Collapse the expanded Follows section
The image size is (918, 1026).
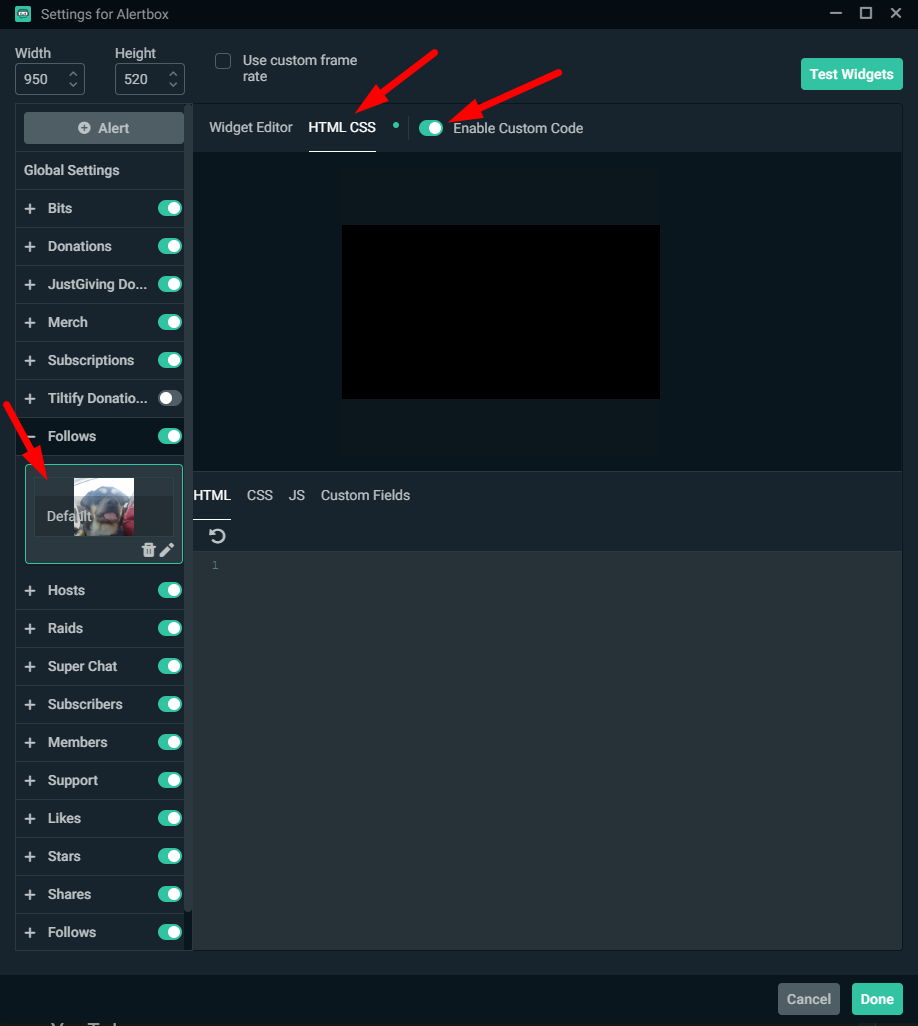30,436
